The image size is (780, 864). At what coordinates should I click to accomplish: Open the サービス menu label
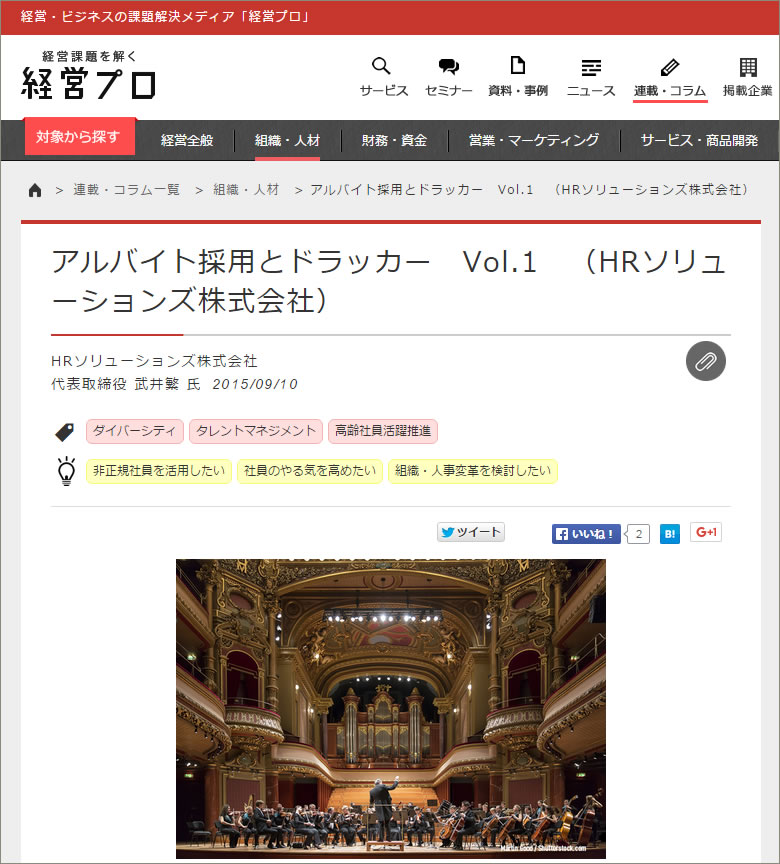(x=384, y=91)
